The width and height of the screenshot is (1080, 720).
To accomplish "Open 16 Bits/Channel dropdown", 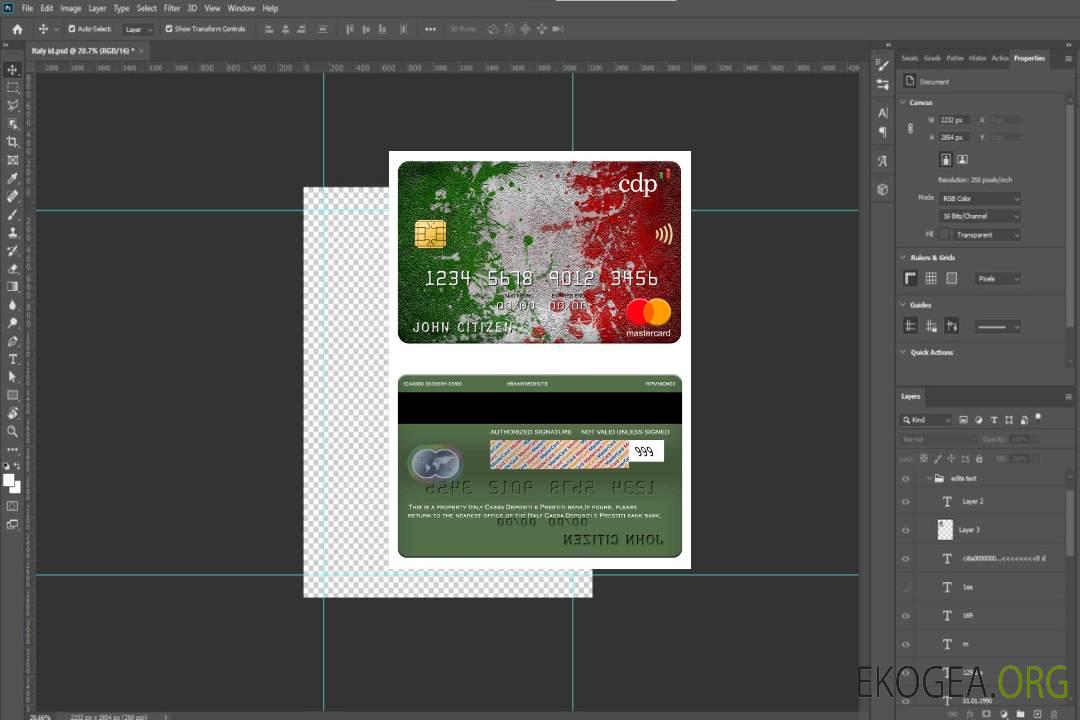I will (x=979, y=216).
